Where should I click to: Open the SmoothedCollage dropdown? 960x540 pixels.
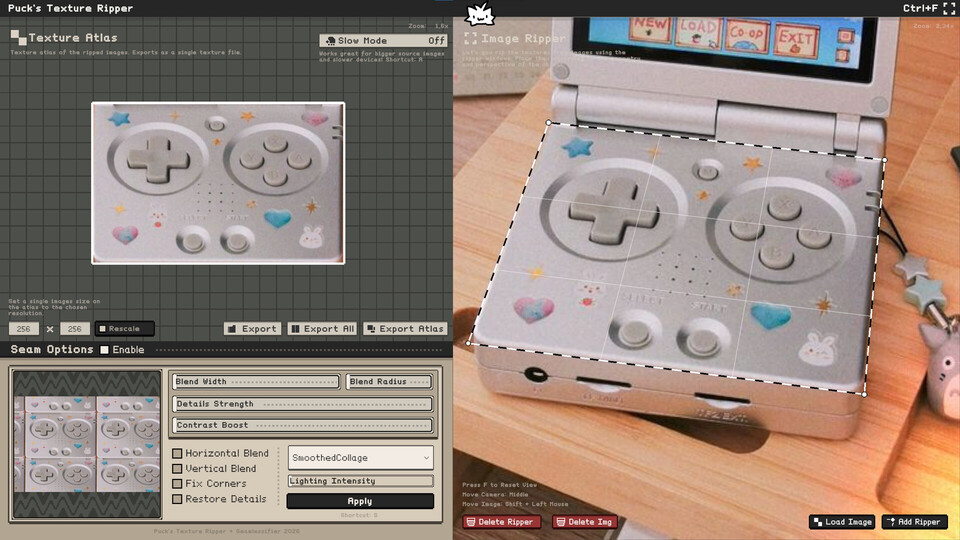[x=361, y=458]
